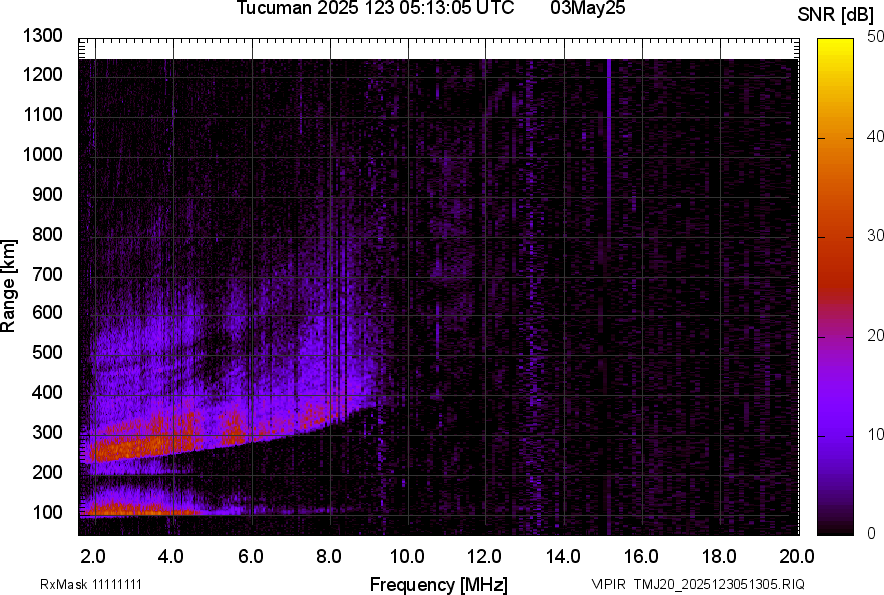
Task: Click the file name 'TMJ20_2025123051305.RIQ'
Action: 719,584
